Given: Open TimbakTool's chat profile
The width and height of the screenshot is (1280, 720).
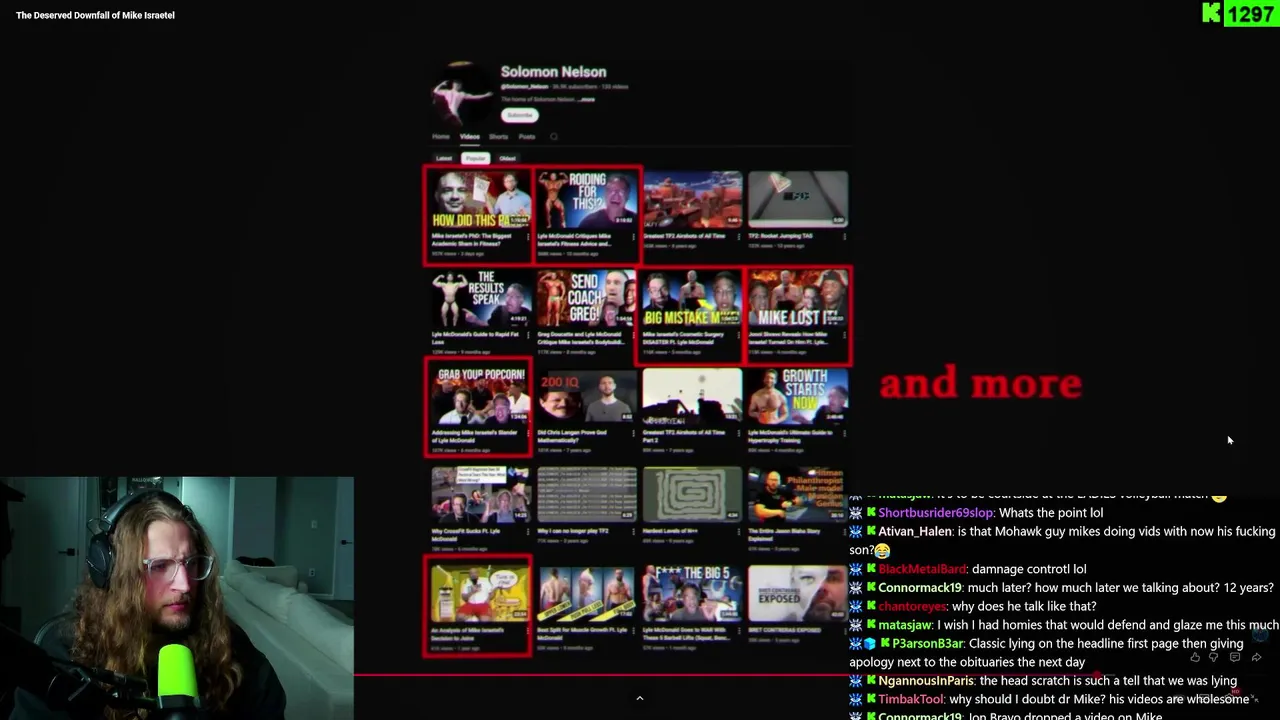Looking at the screenshot, I should [910, 700].
